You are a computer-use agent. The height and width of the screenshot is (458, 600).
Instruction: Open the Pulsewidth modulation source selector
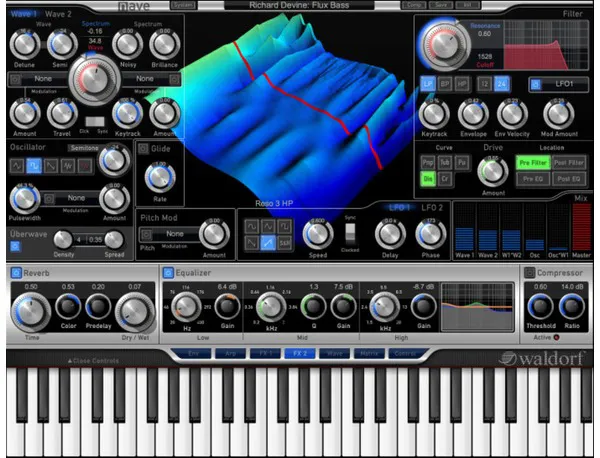pos(71,198)
